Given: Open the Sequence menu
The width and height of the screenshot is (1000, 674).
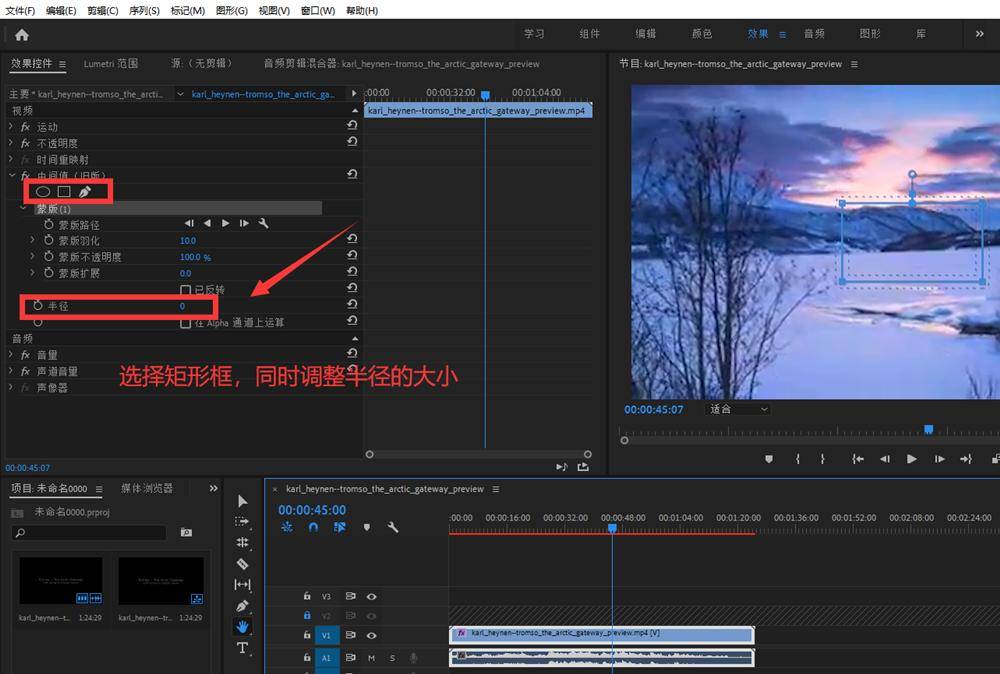Looking at the screenshot, I should point(144,10).
